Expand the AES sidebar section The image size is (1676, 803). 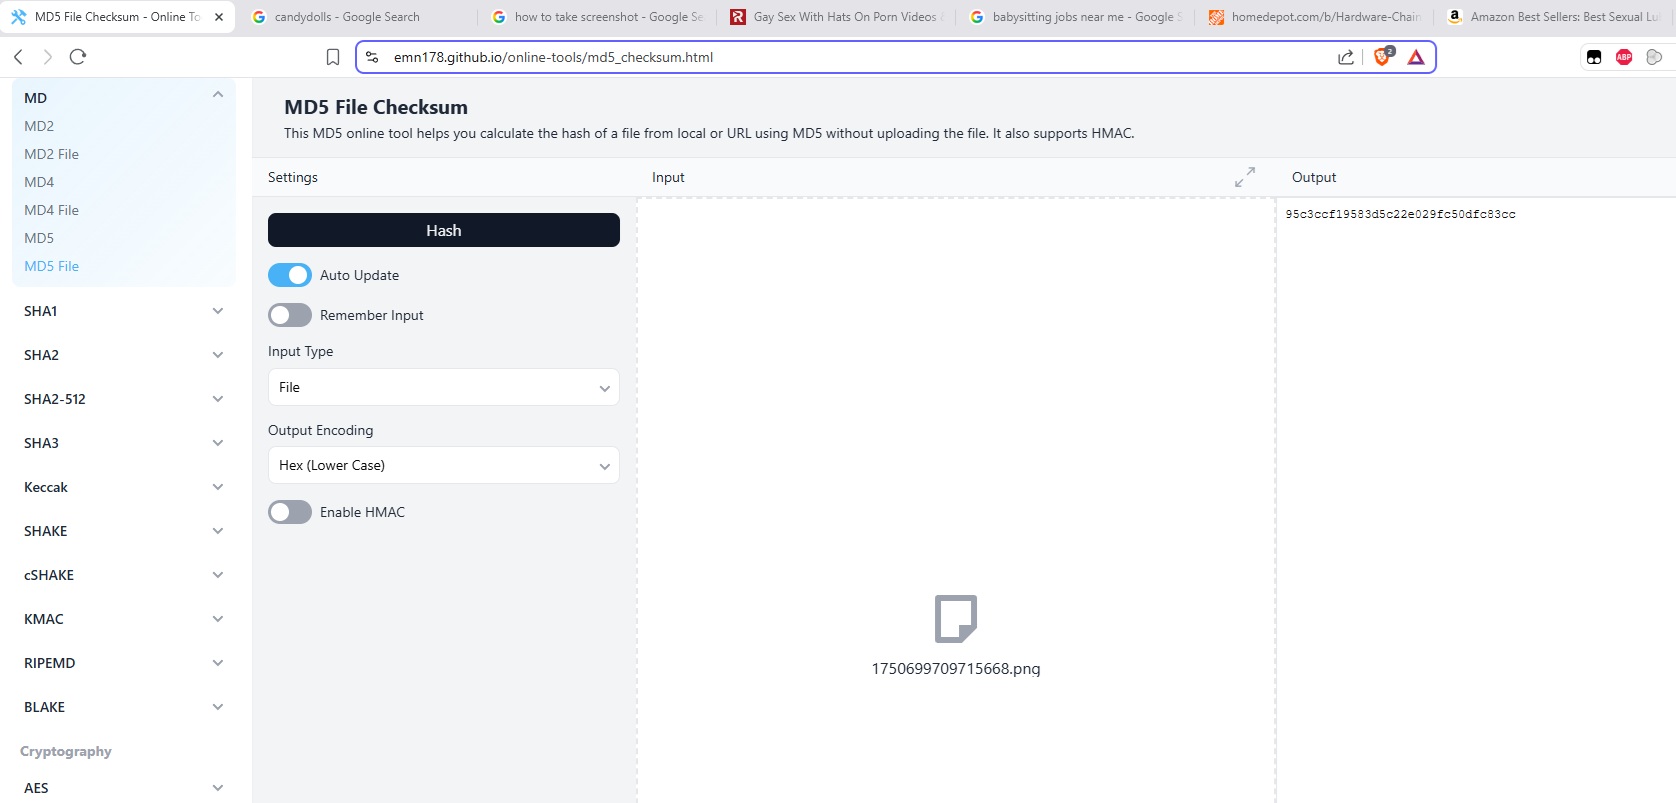coord(124,788)
